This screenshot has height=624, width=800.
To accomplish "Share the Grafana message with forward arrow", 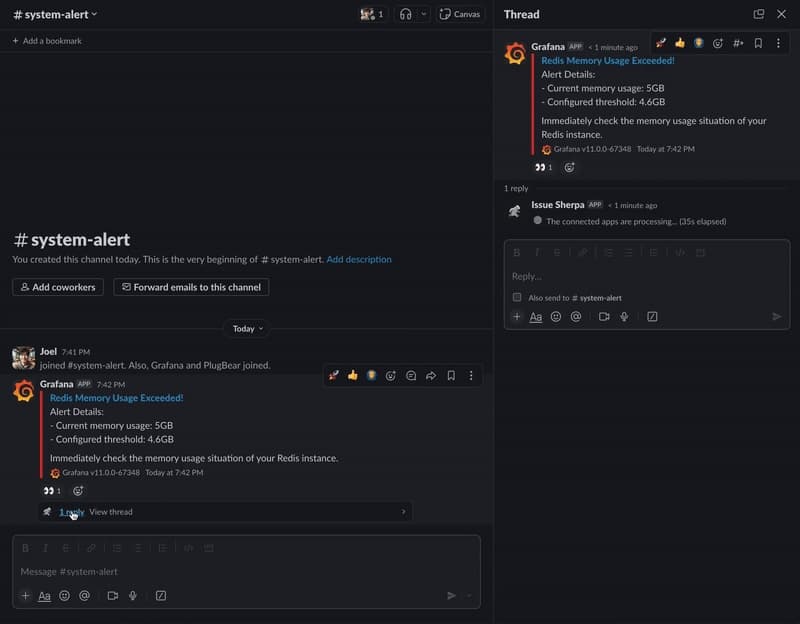I will [431, 376].
